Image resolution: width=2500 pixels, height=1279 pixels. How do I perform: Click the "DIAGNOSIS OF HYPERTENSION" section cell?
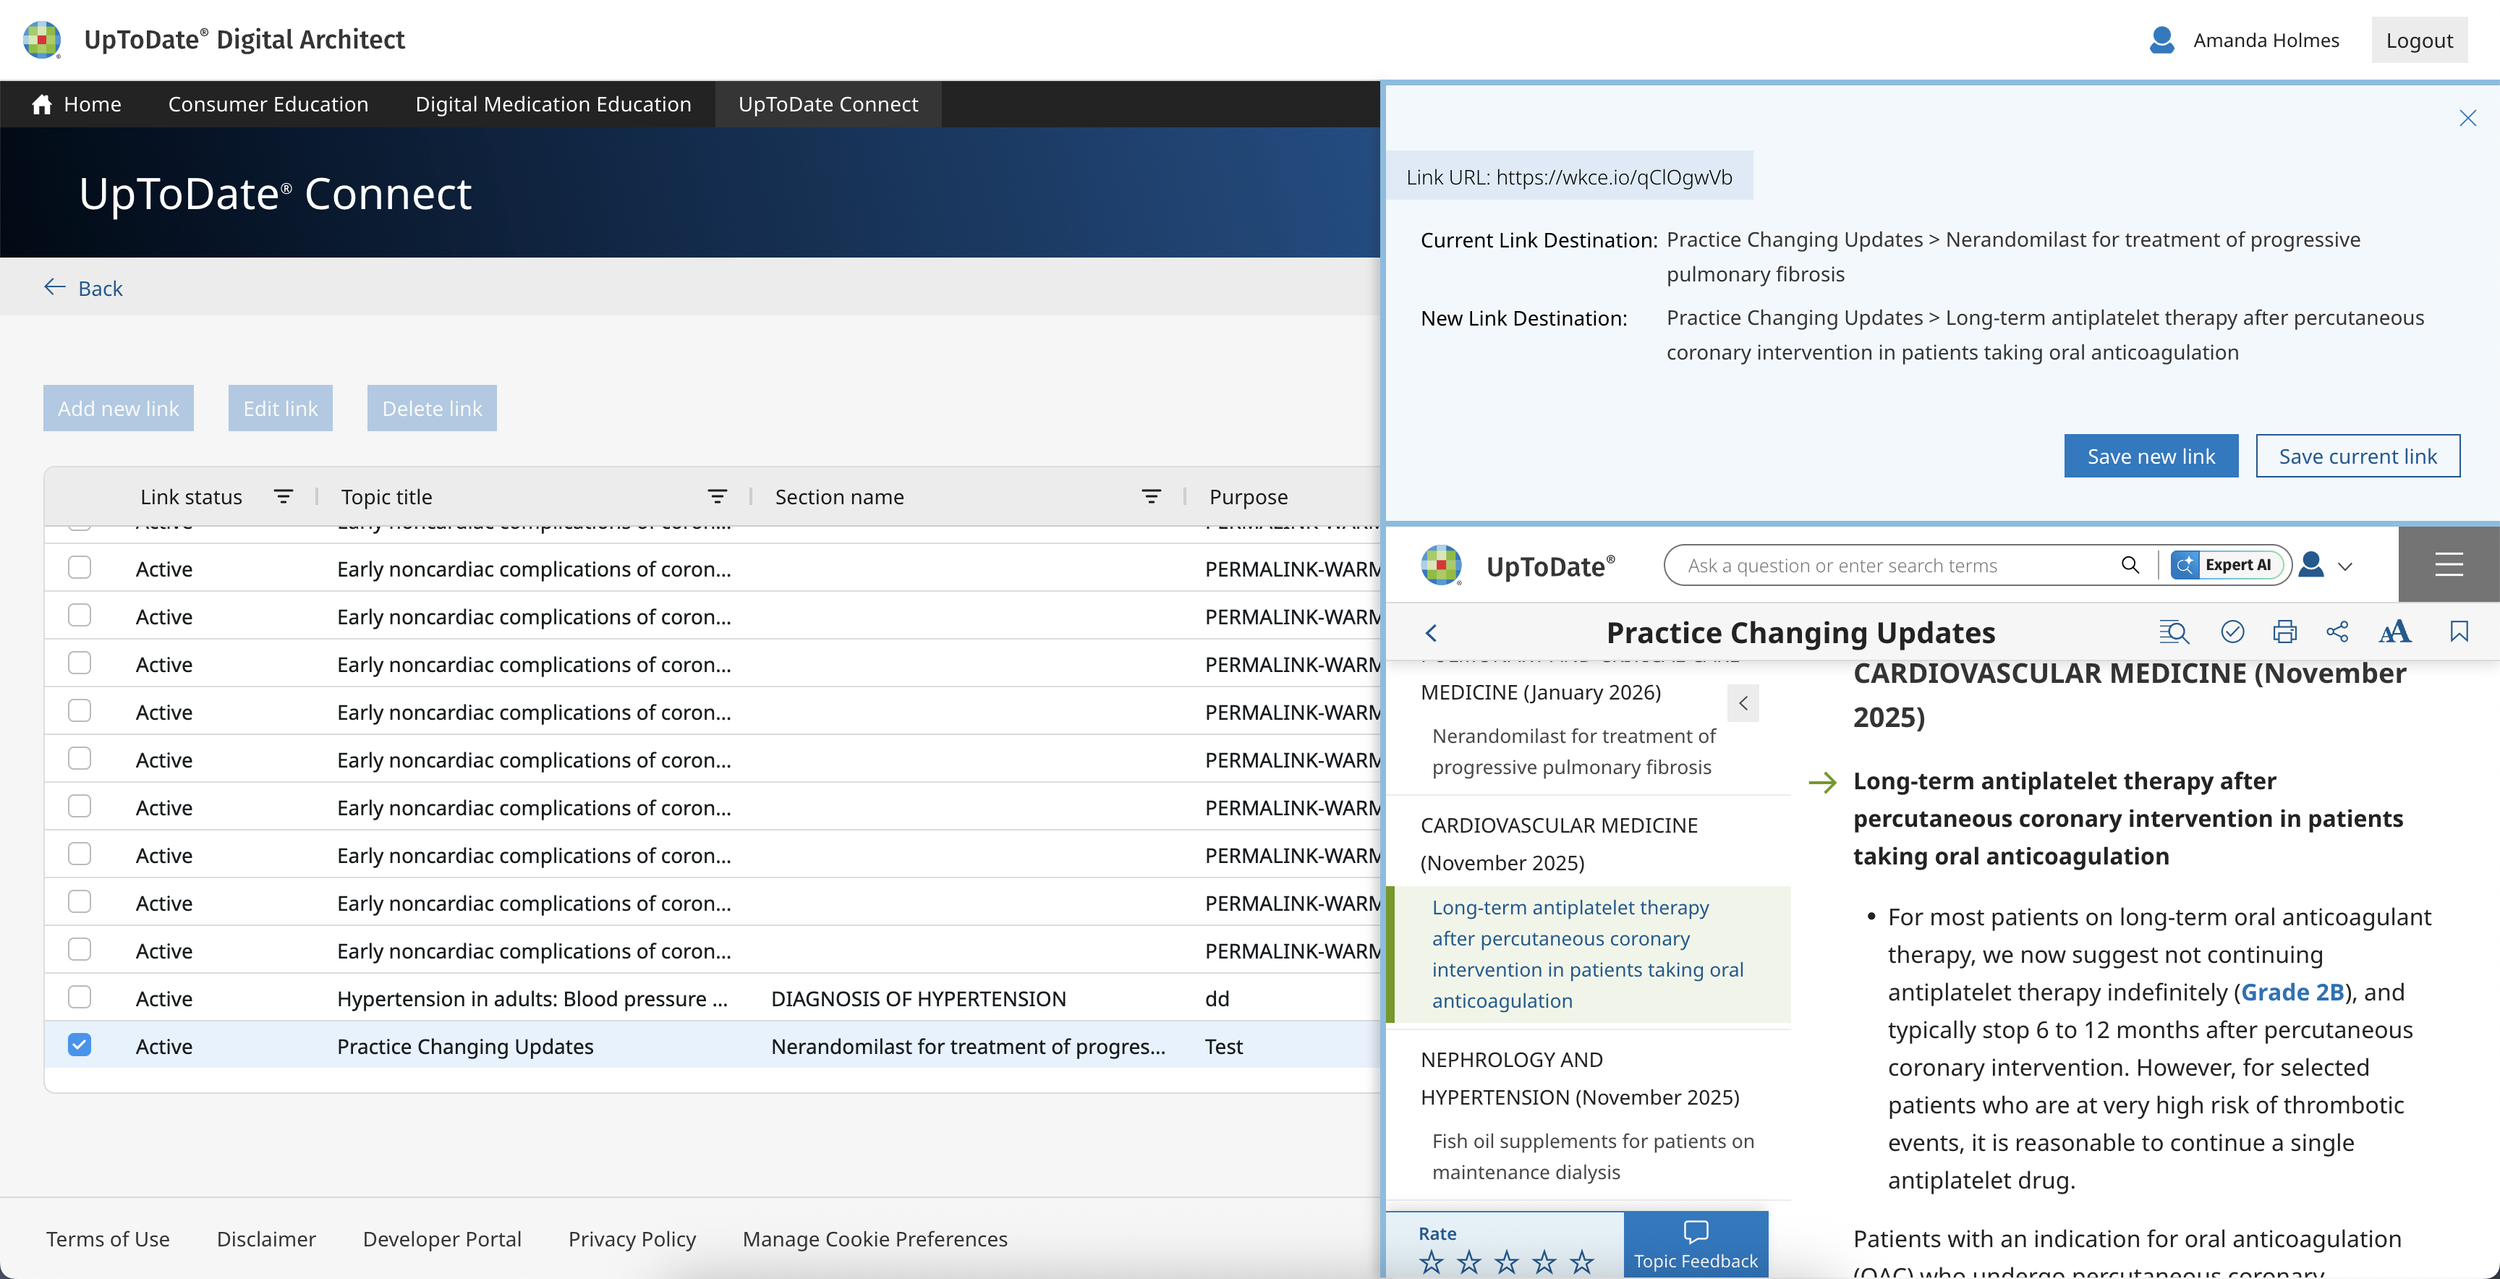tap(918, 998)
